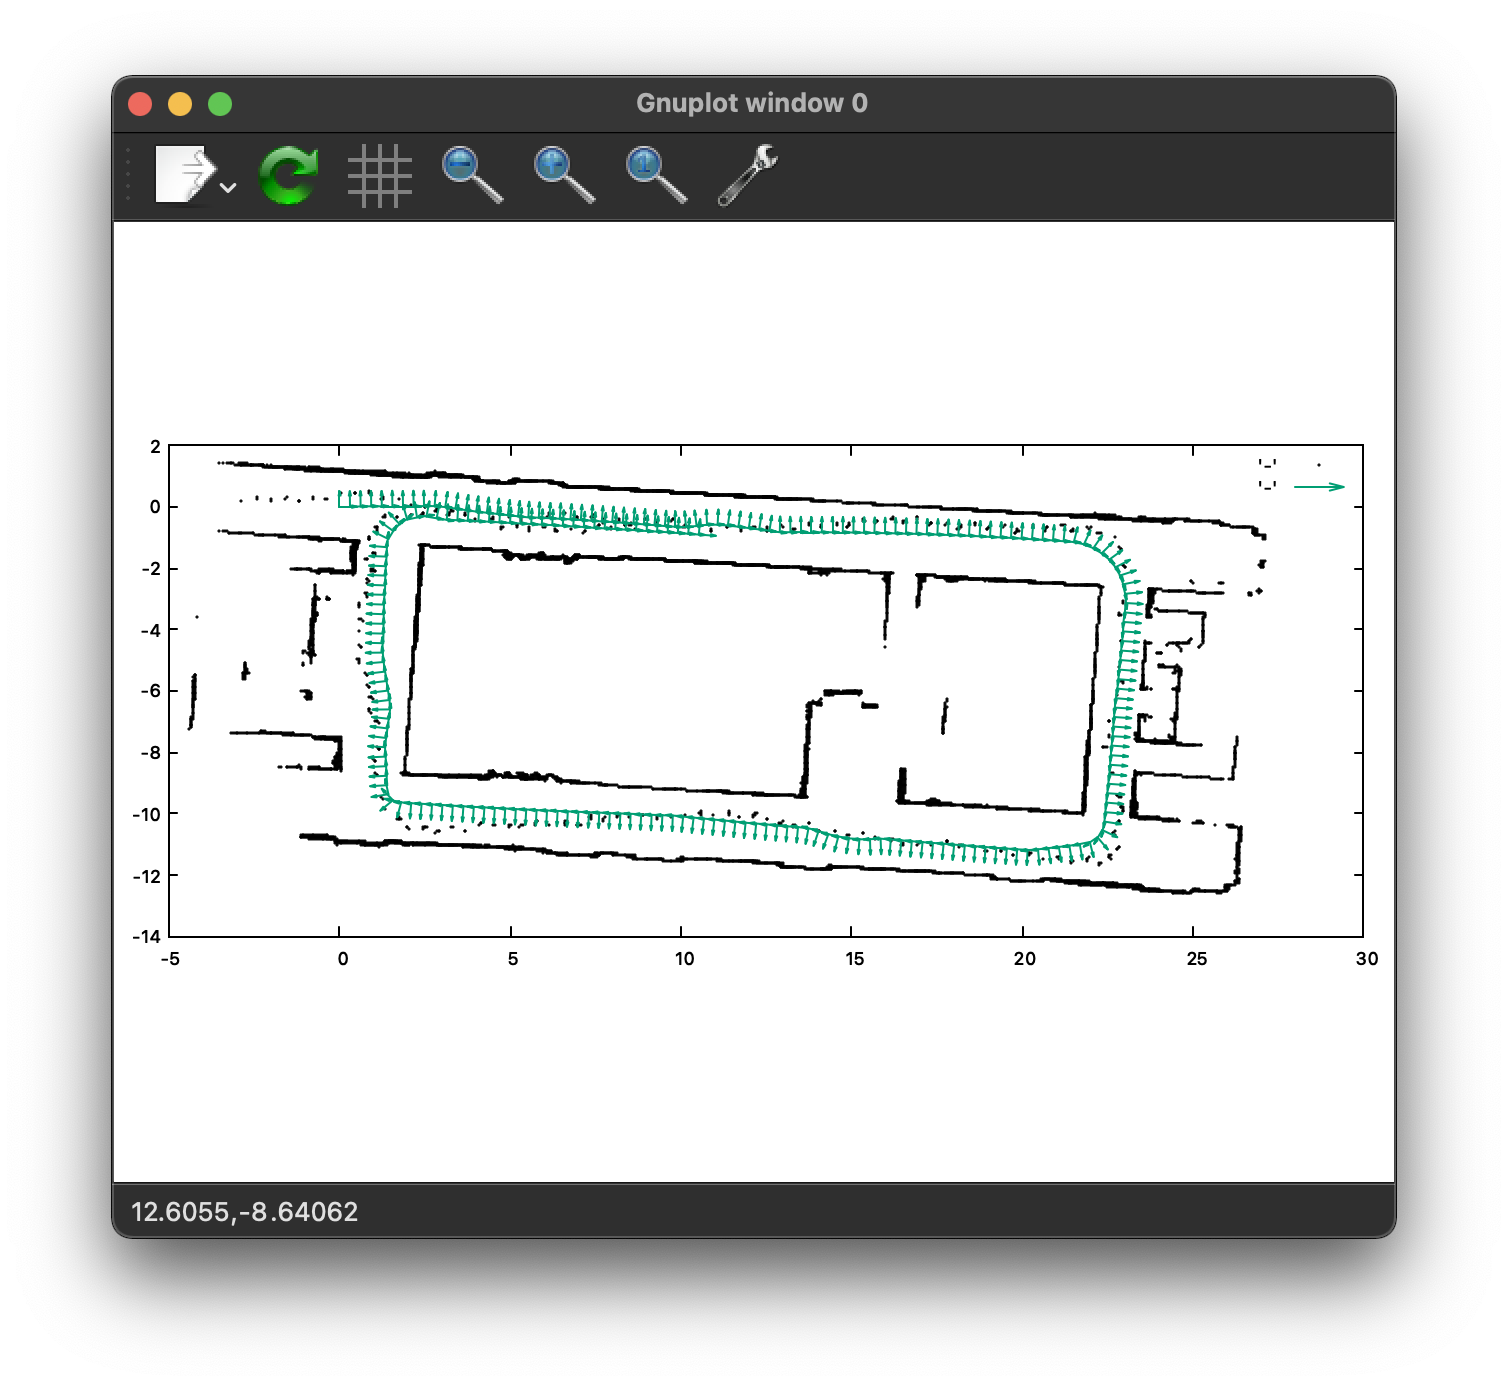1508x1386 pixels.
Task: Minimize the window with the yellow button
Action: (x=180, y=104)
